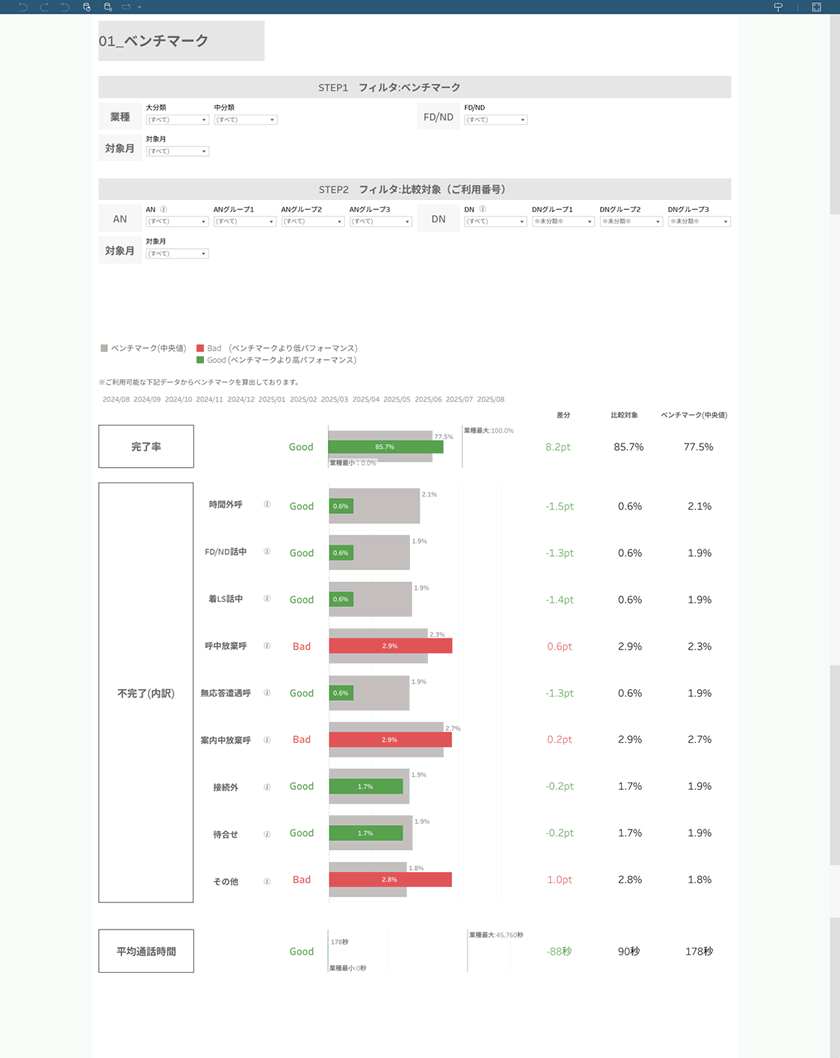Open the ANグループ1 dropdown
Image resolution: width=840 pixels, height=1058 pixels.
[x=244, y=222]
